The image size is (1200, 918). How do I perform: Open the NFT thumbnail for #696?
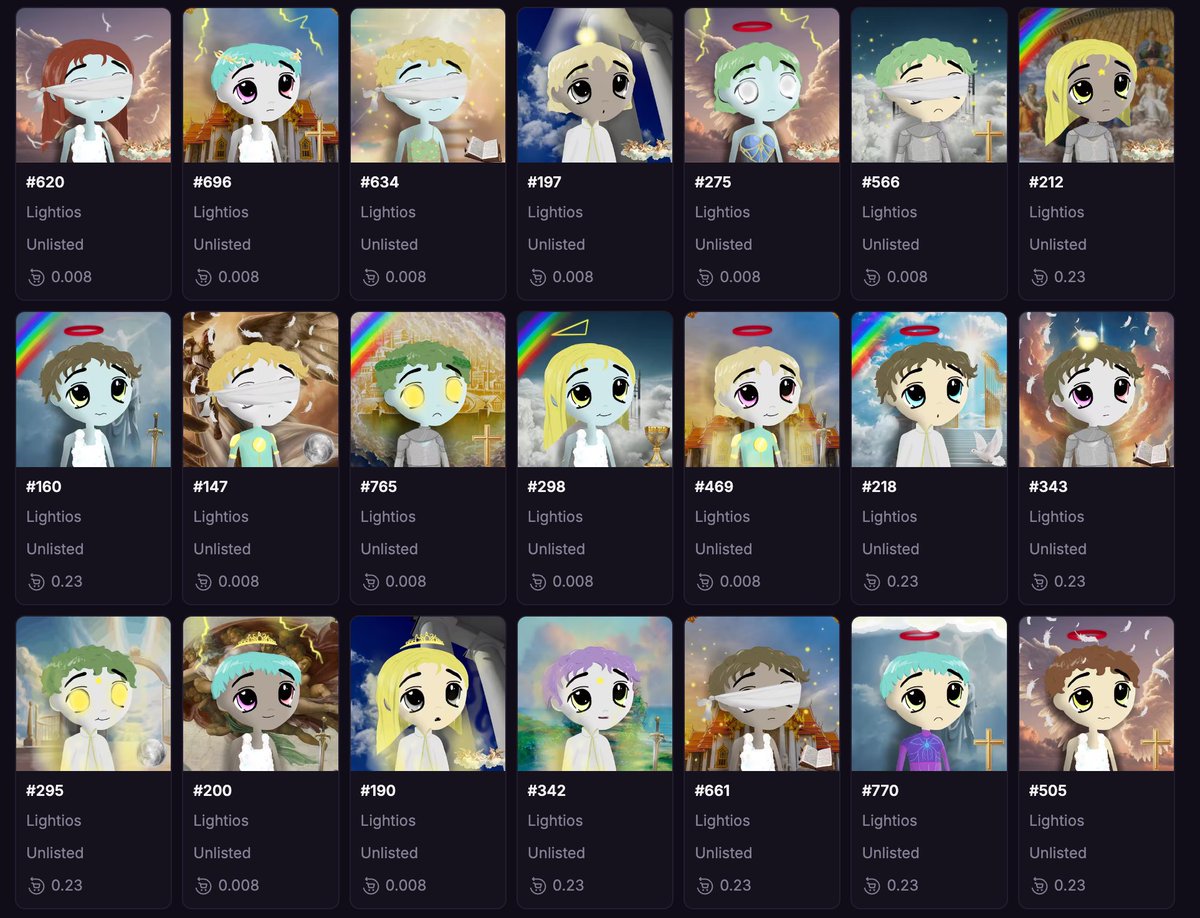(x=261, y=85)
